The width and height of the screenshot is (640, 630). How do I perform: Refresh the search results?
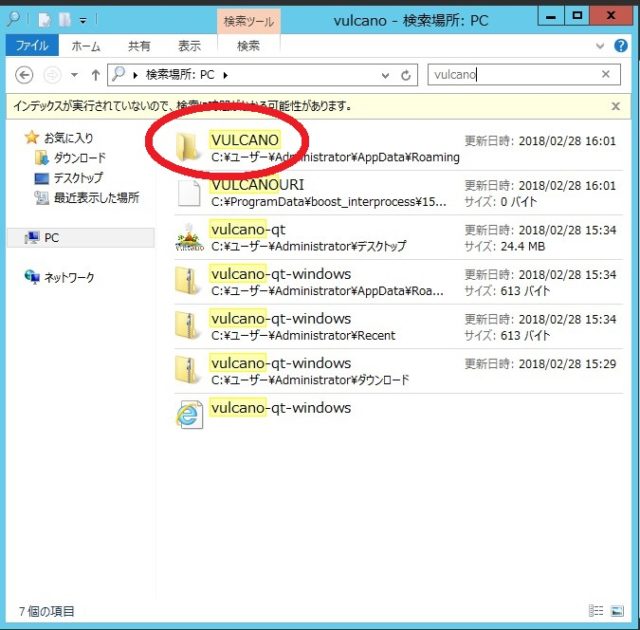pos(406,75)
